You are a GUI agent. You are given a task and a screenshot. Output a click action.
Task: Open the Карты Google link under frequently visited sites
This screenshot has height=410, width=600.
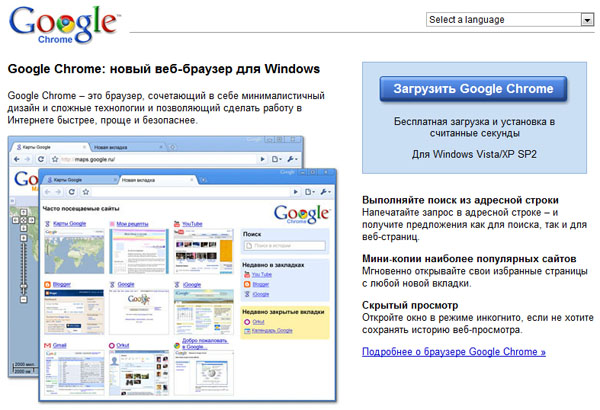coord(69,224)
